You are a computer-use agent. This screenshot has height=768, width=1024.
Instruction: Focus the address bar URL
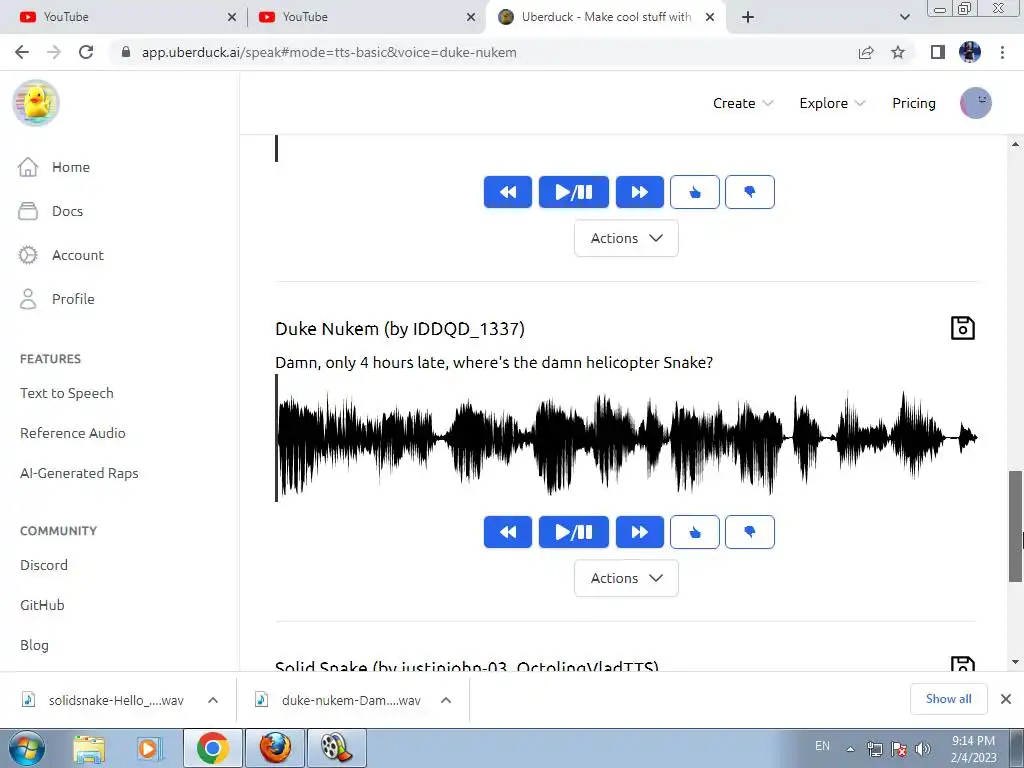329,52
